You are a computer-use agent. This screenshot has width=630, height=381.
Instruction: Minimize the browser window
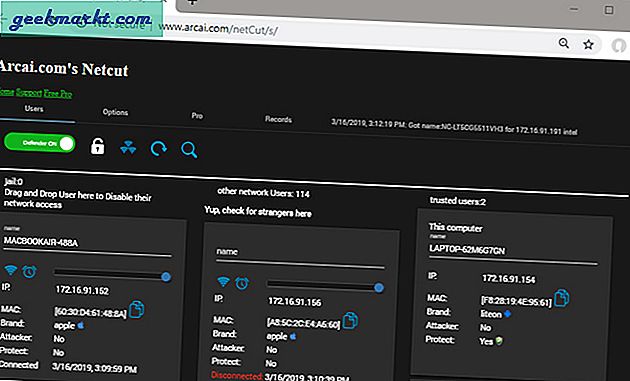tap(574, 9)
